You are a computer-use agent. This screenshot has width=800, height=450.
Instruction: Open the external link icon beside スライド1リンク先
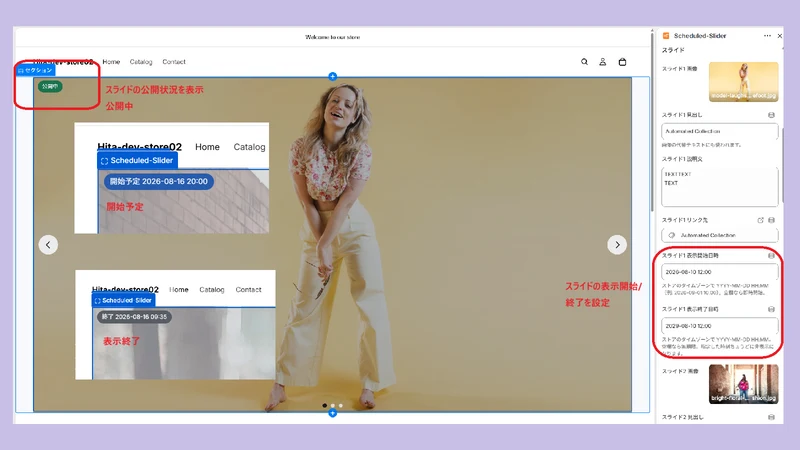(760, 220)
